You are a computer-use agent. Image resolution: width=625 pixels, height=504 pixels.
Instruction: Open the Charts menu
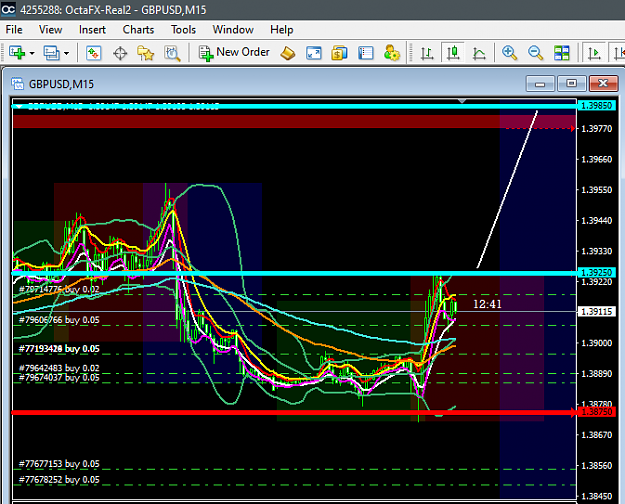[138, 30]
